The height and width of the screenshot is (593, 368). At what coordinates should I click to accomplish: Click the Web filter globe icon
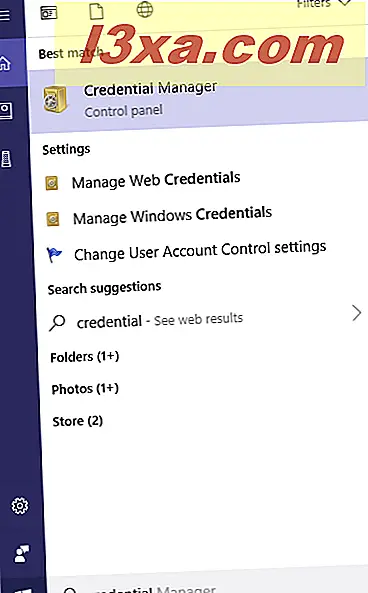145,9
